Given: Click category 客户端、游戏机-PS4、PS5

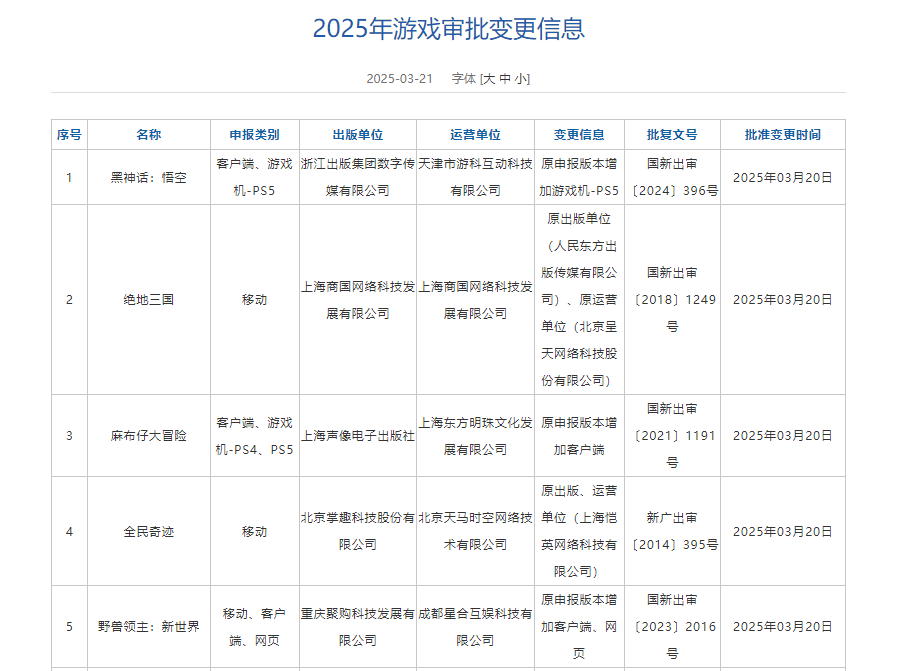Looking at the screenshot, I should pyautogui.click(x=254, y=436).
